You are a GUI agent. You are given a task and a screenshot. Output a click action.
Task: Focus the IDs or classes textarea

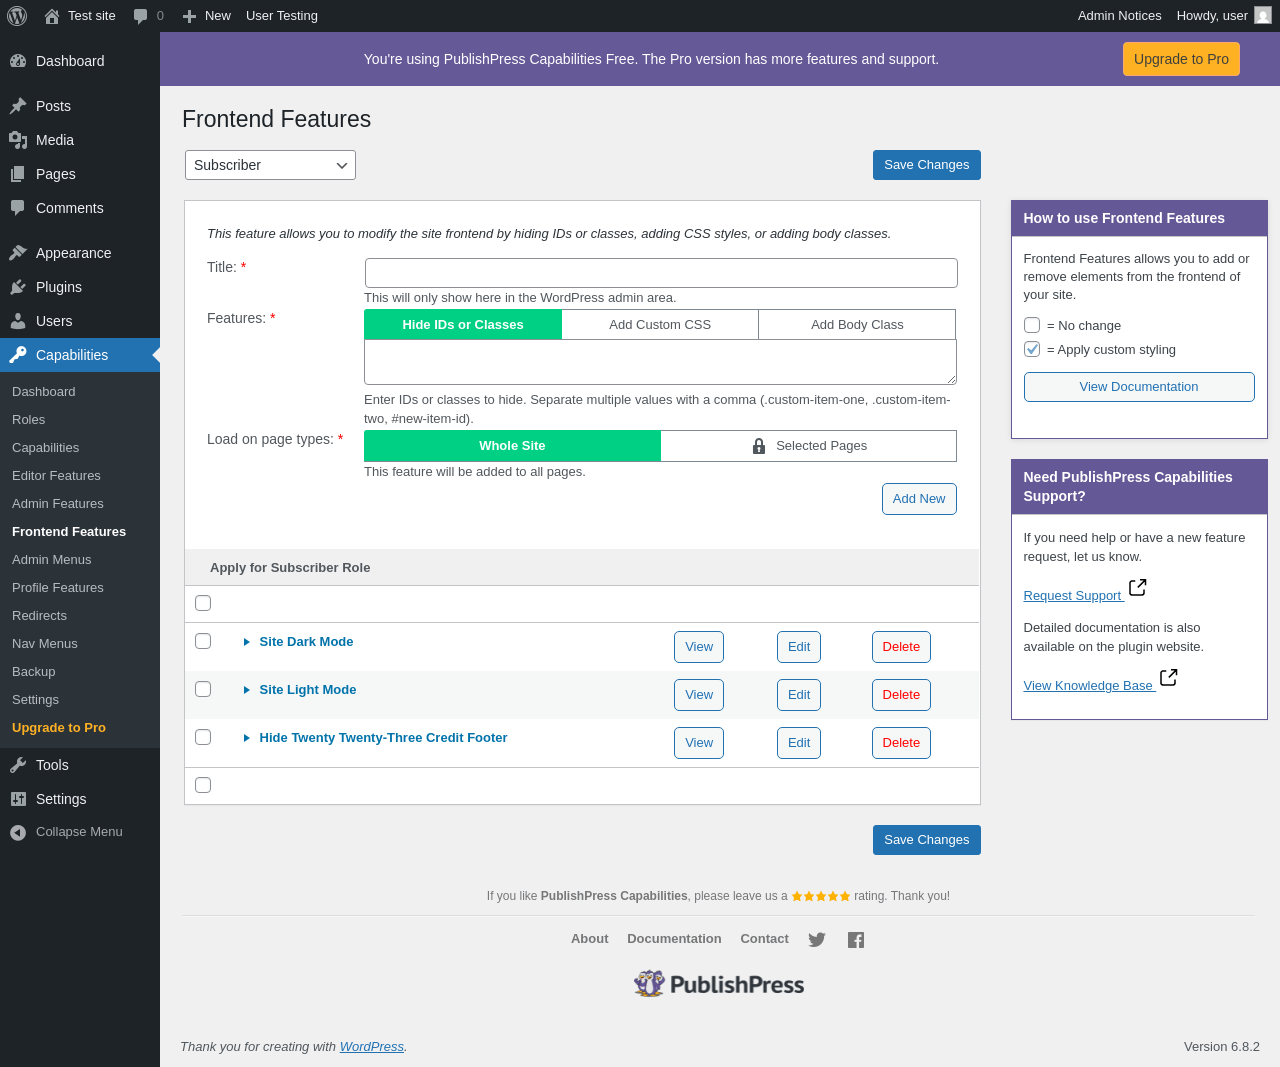tap(660, 362)
